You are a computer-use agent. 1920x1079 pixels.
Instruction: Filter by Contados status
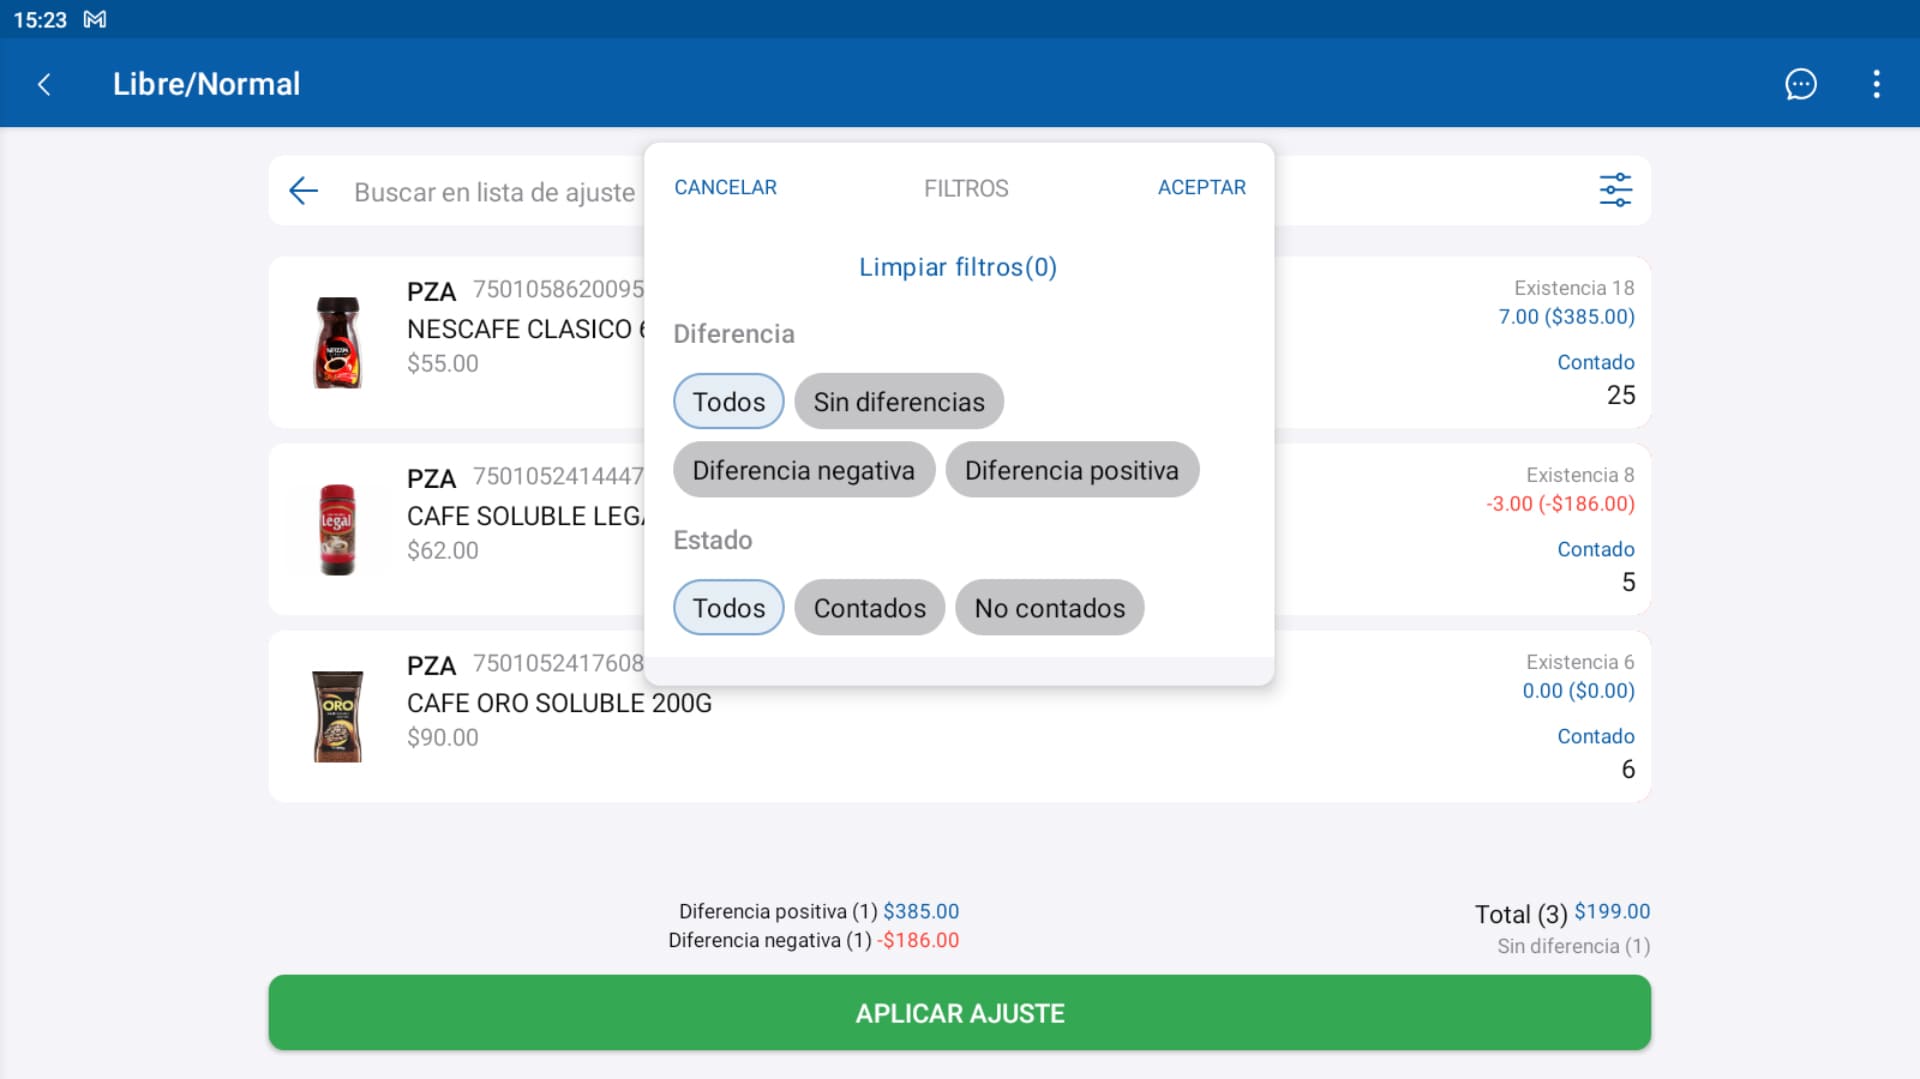tap(869, 607)
